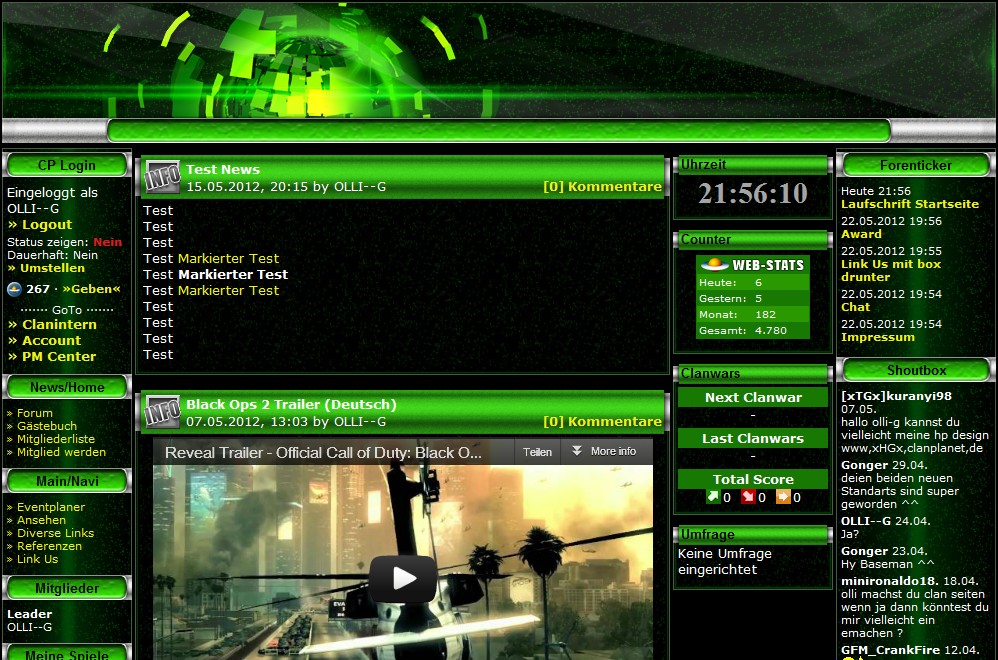
Task: Toggle status display with the Umstellen link
Action: pyautogui.click(x=52, y=268)
